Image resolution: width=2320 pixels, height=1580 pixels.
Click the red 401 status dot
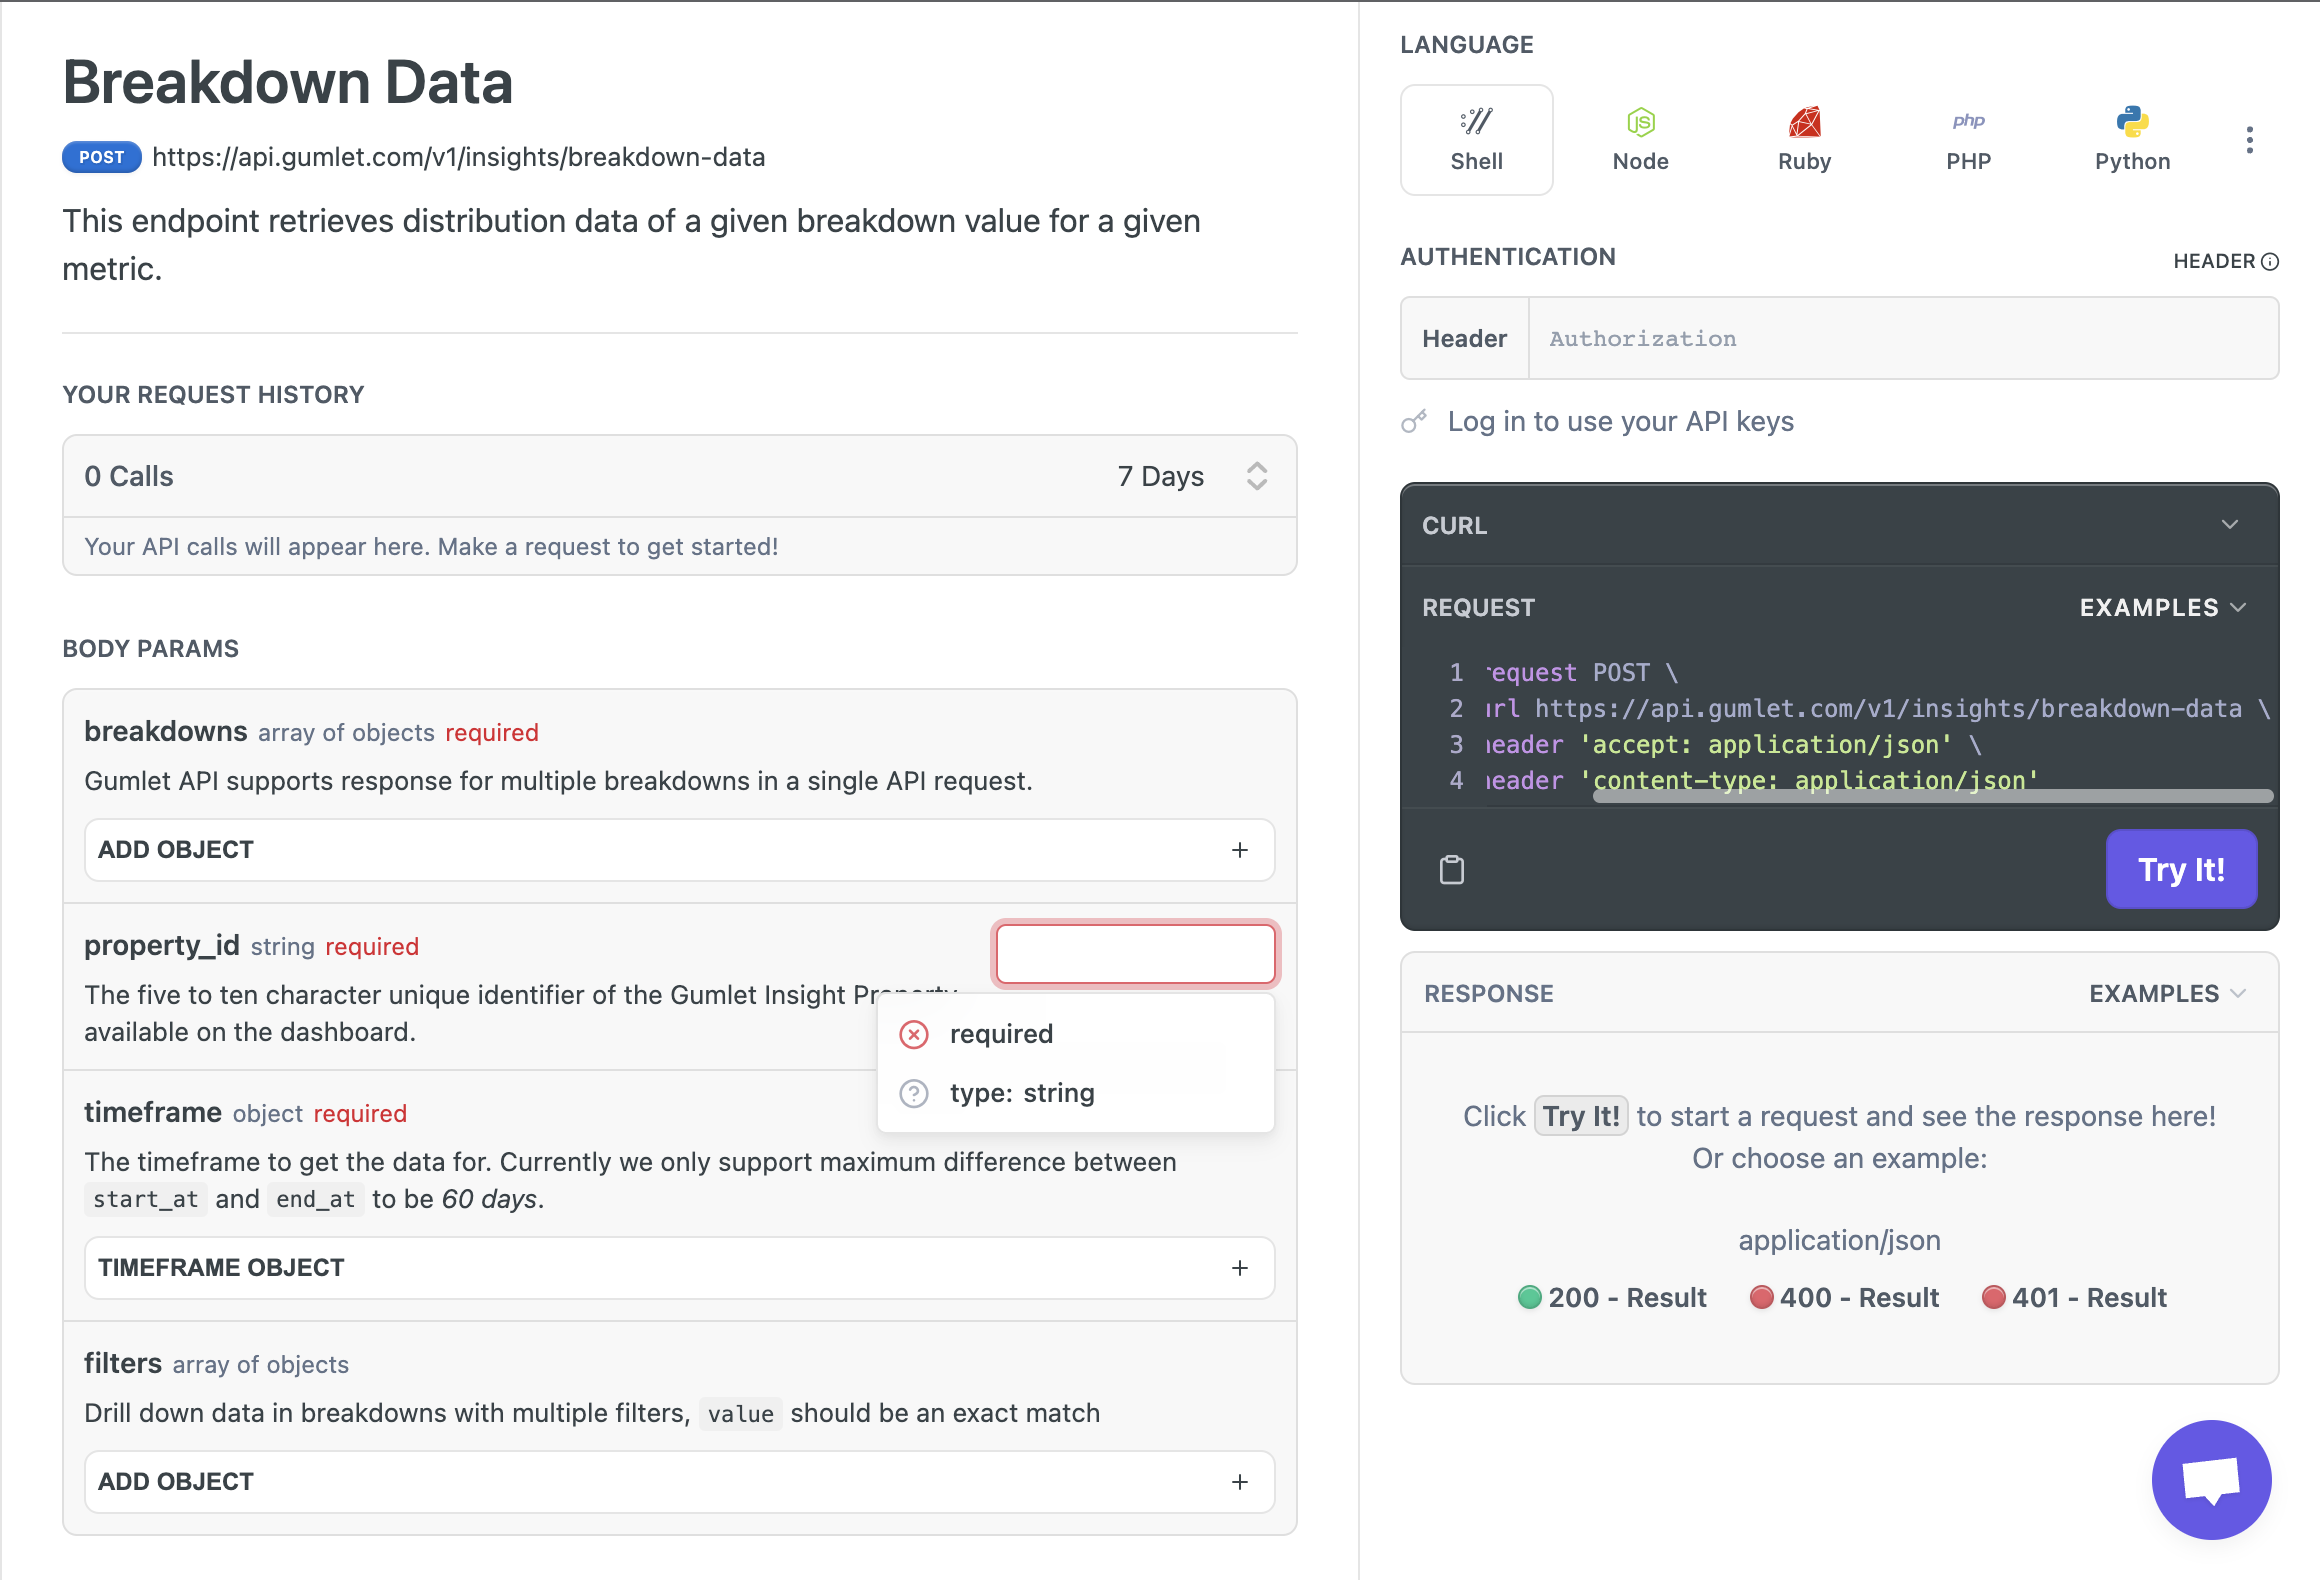pos(1993,1297)
